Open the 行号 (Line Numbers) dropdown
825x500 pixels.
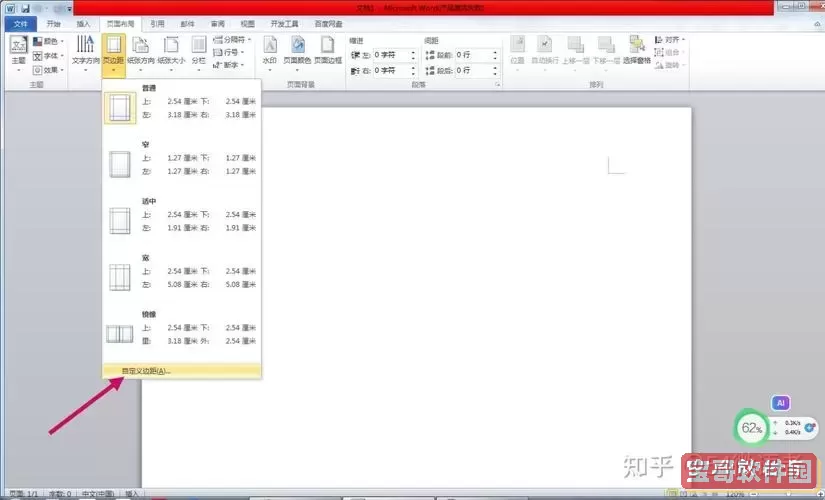coord(229,52)
